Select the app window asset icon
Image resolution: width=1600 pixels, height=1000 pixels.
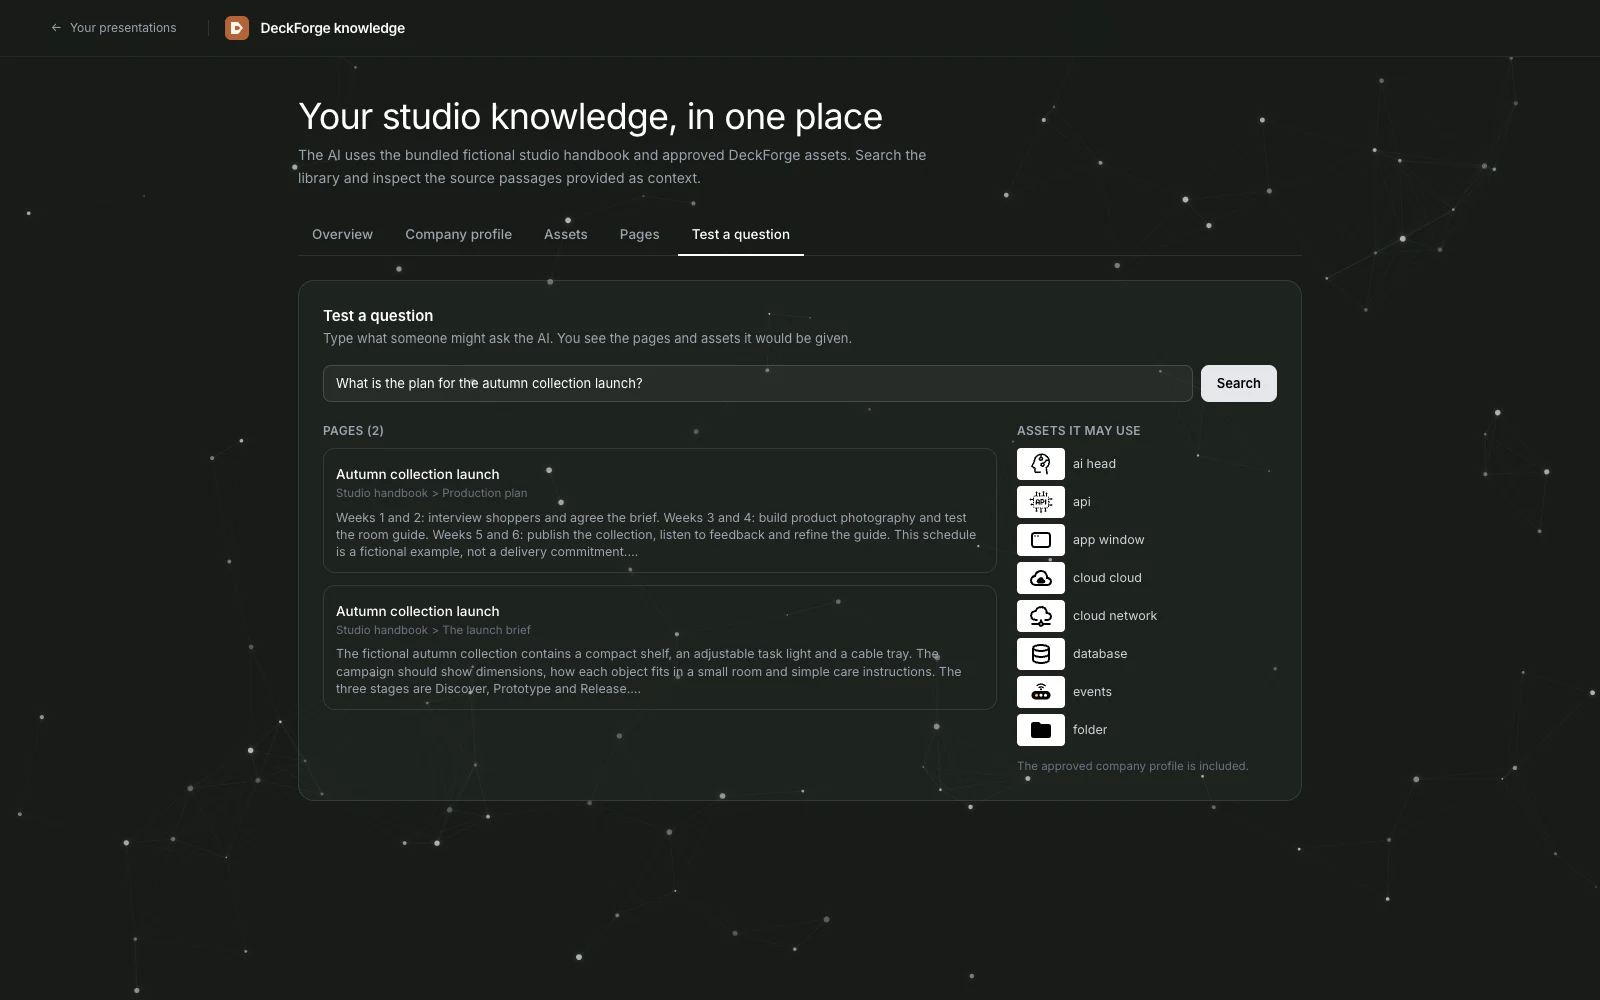(x=1040, y=540)
